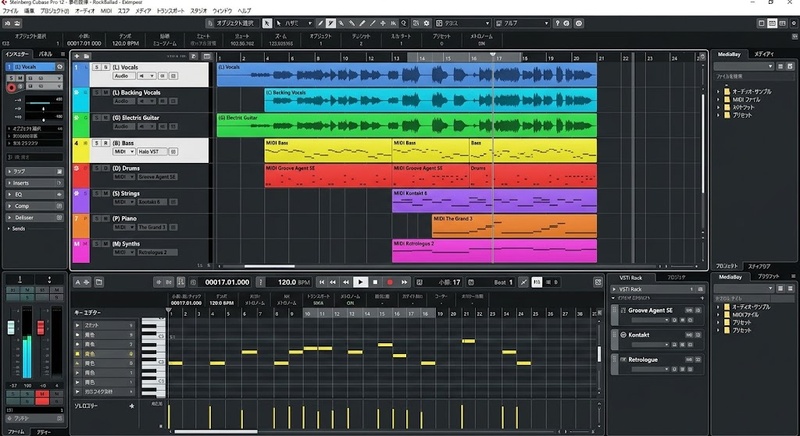
Task: Switch to the upper MediaBay tab
Action: pyautogui.click(x=730, y=54)
